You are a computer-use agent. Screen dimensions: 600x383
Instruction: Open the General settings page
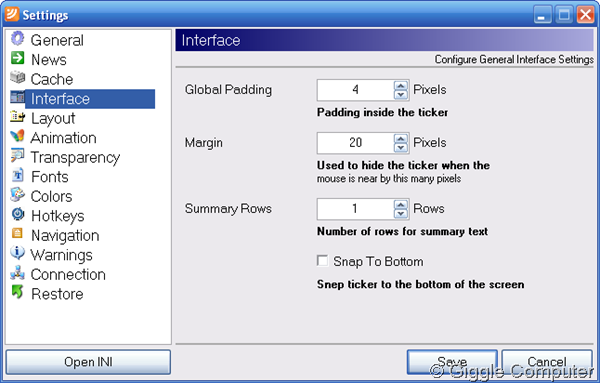(57, 40)
